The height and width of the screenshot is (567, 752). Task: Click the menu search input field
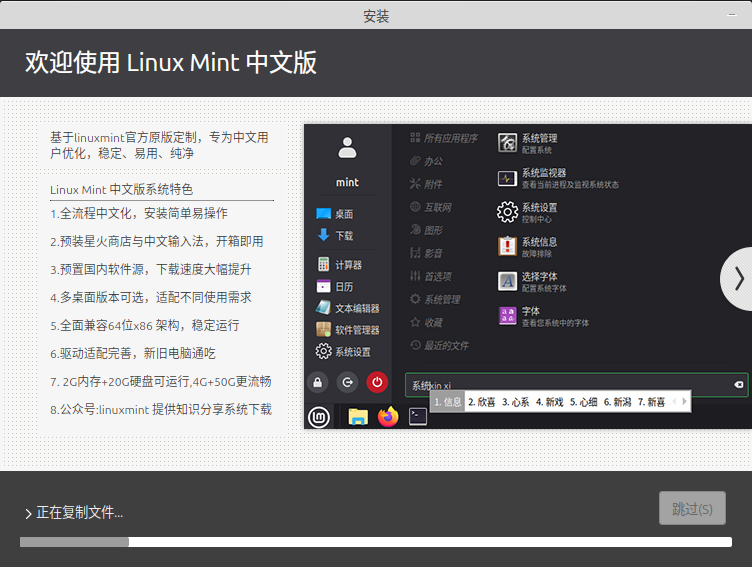(x=576, y=385)
